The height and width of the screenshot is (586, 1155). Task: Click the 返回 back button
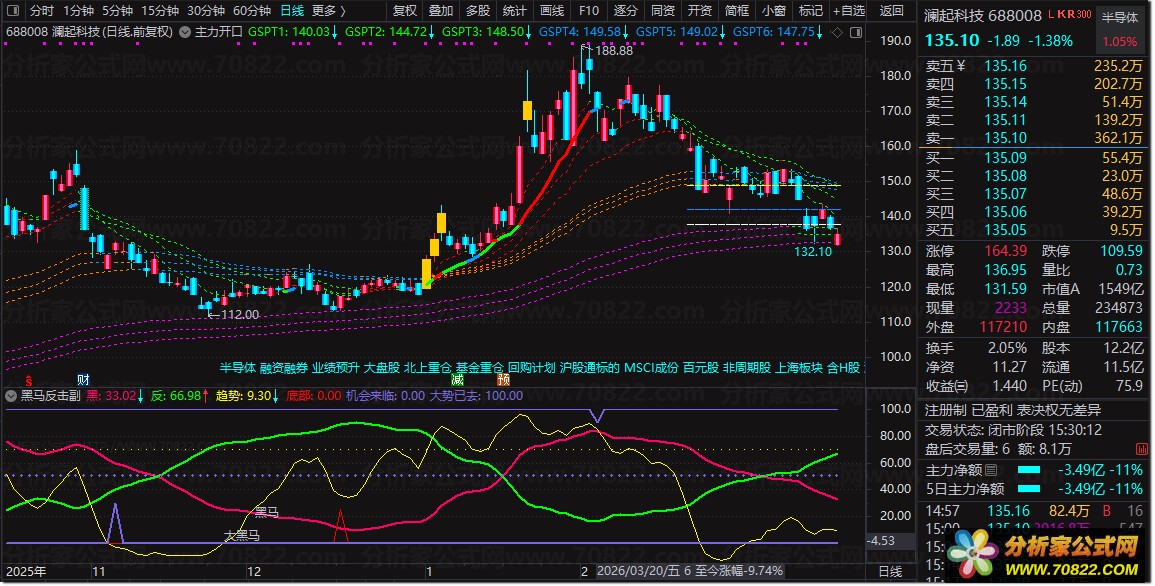tap(890, 11)
